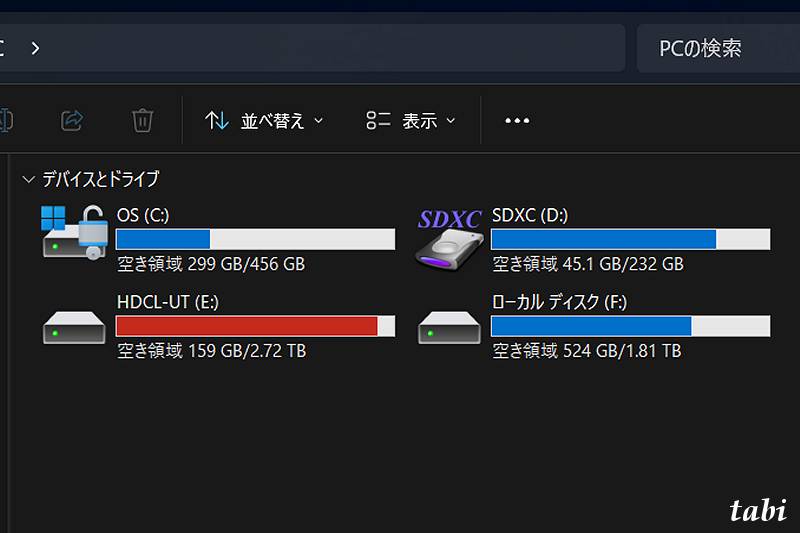Viewport: 800px width, 533px height.
Task: Open the three-dot more options menu
Action: pos(517,121)
